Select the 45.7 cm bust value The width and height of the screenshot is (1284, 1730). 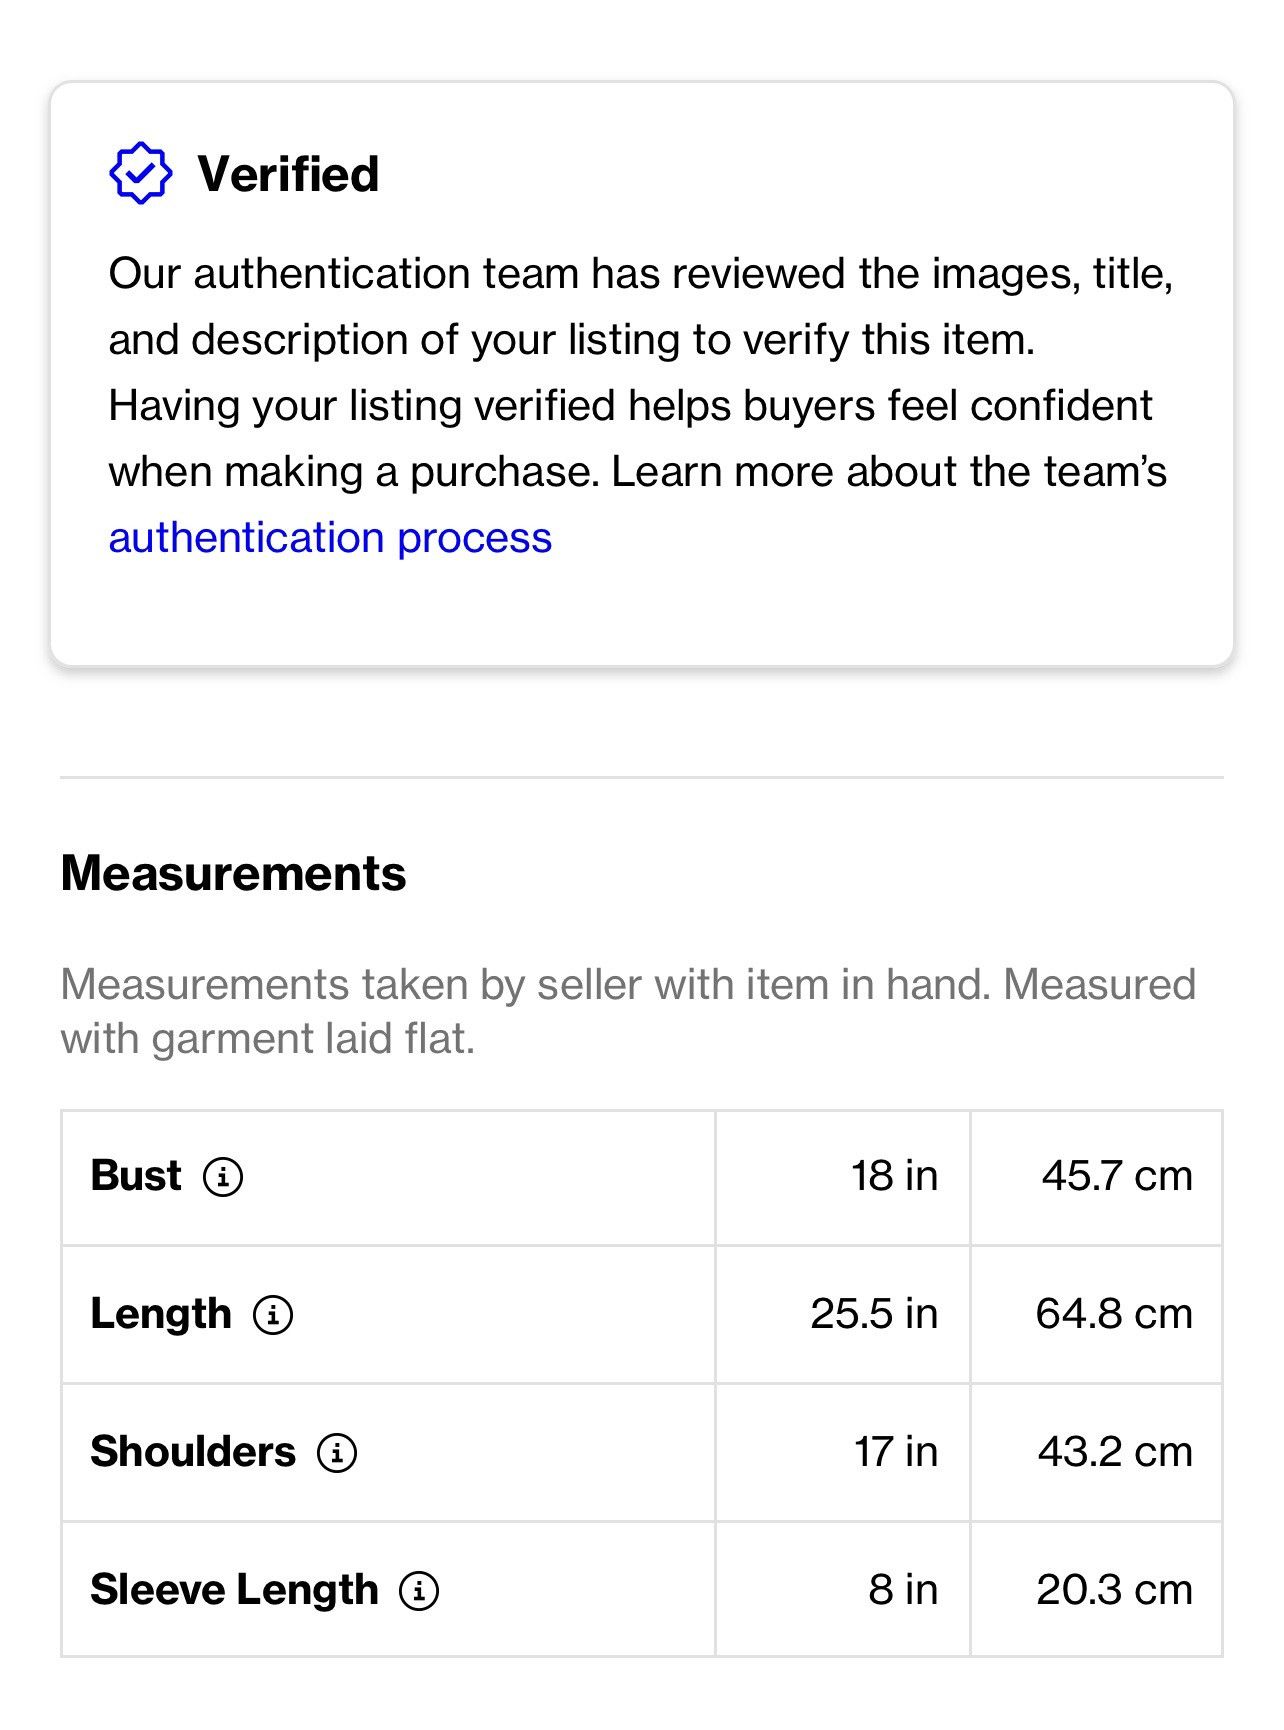point(1117,1176)
